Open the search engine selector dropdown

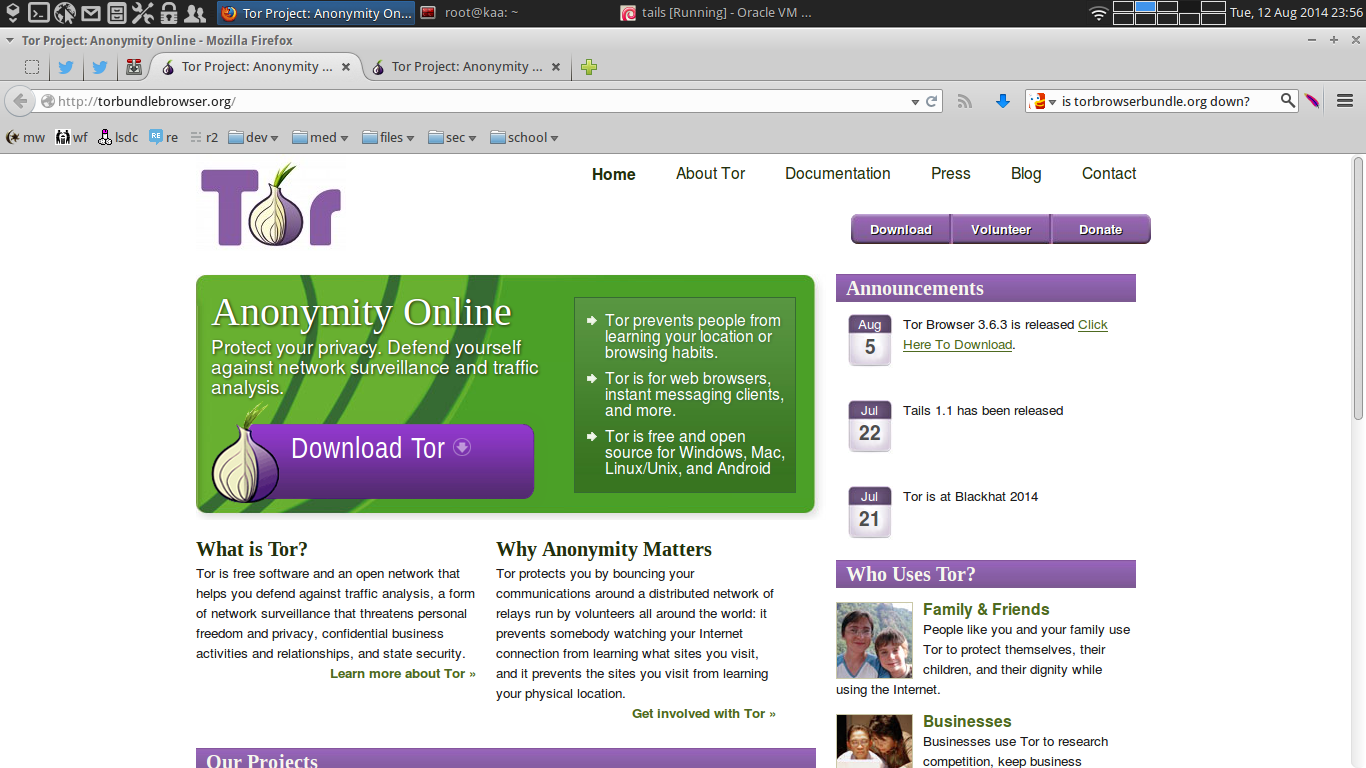point(1044,101)
